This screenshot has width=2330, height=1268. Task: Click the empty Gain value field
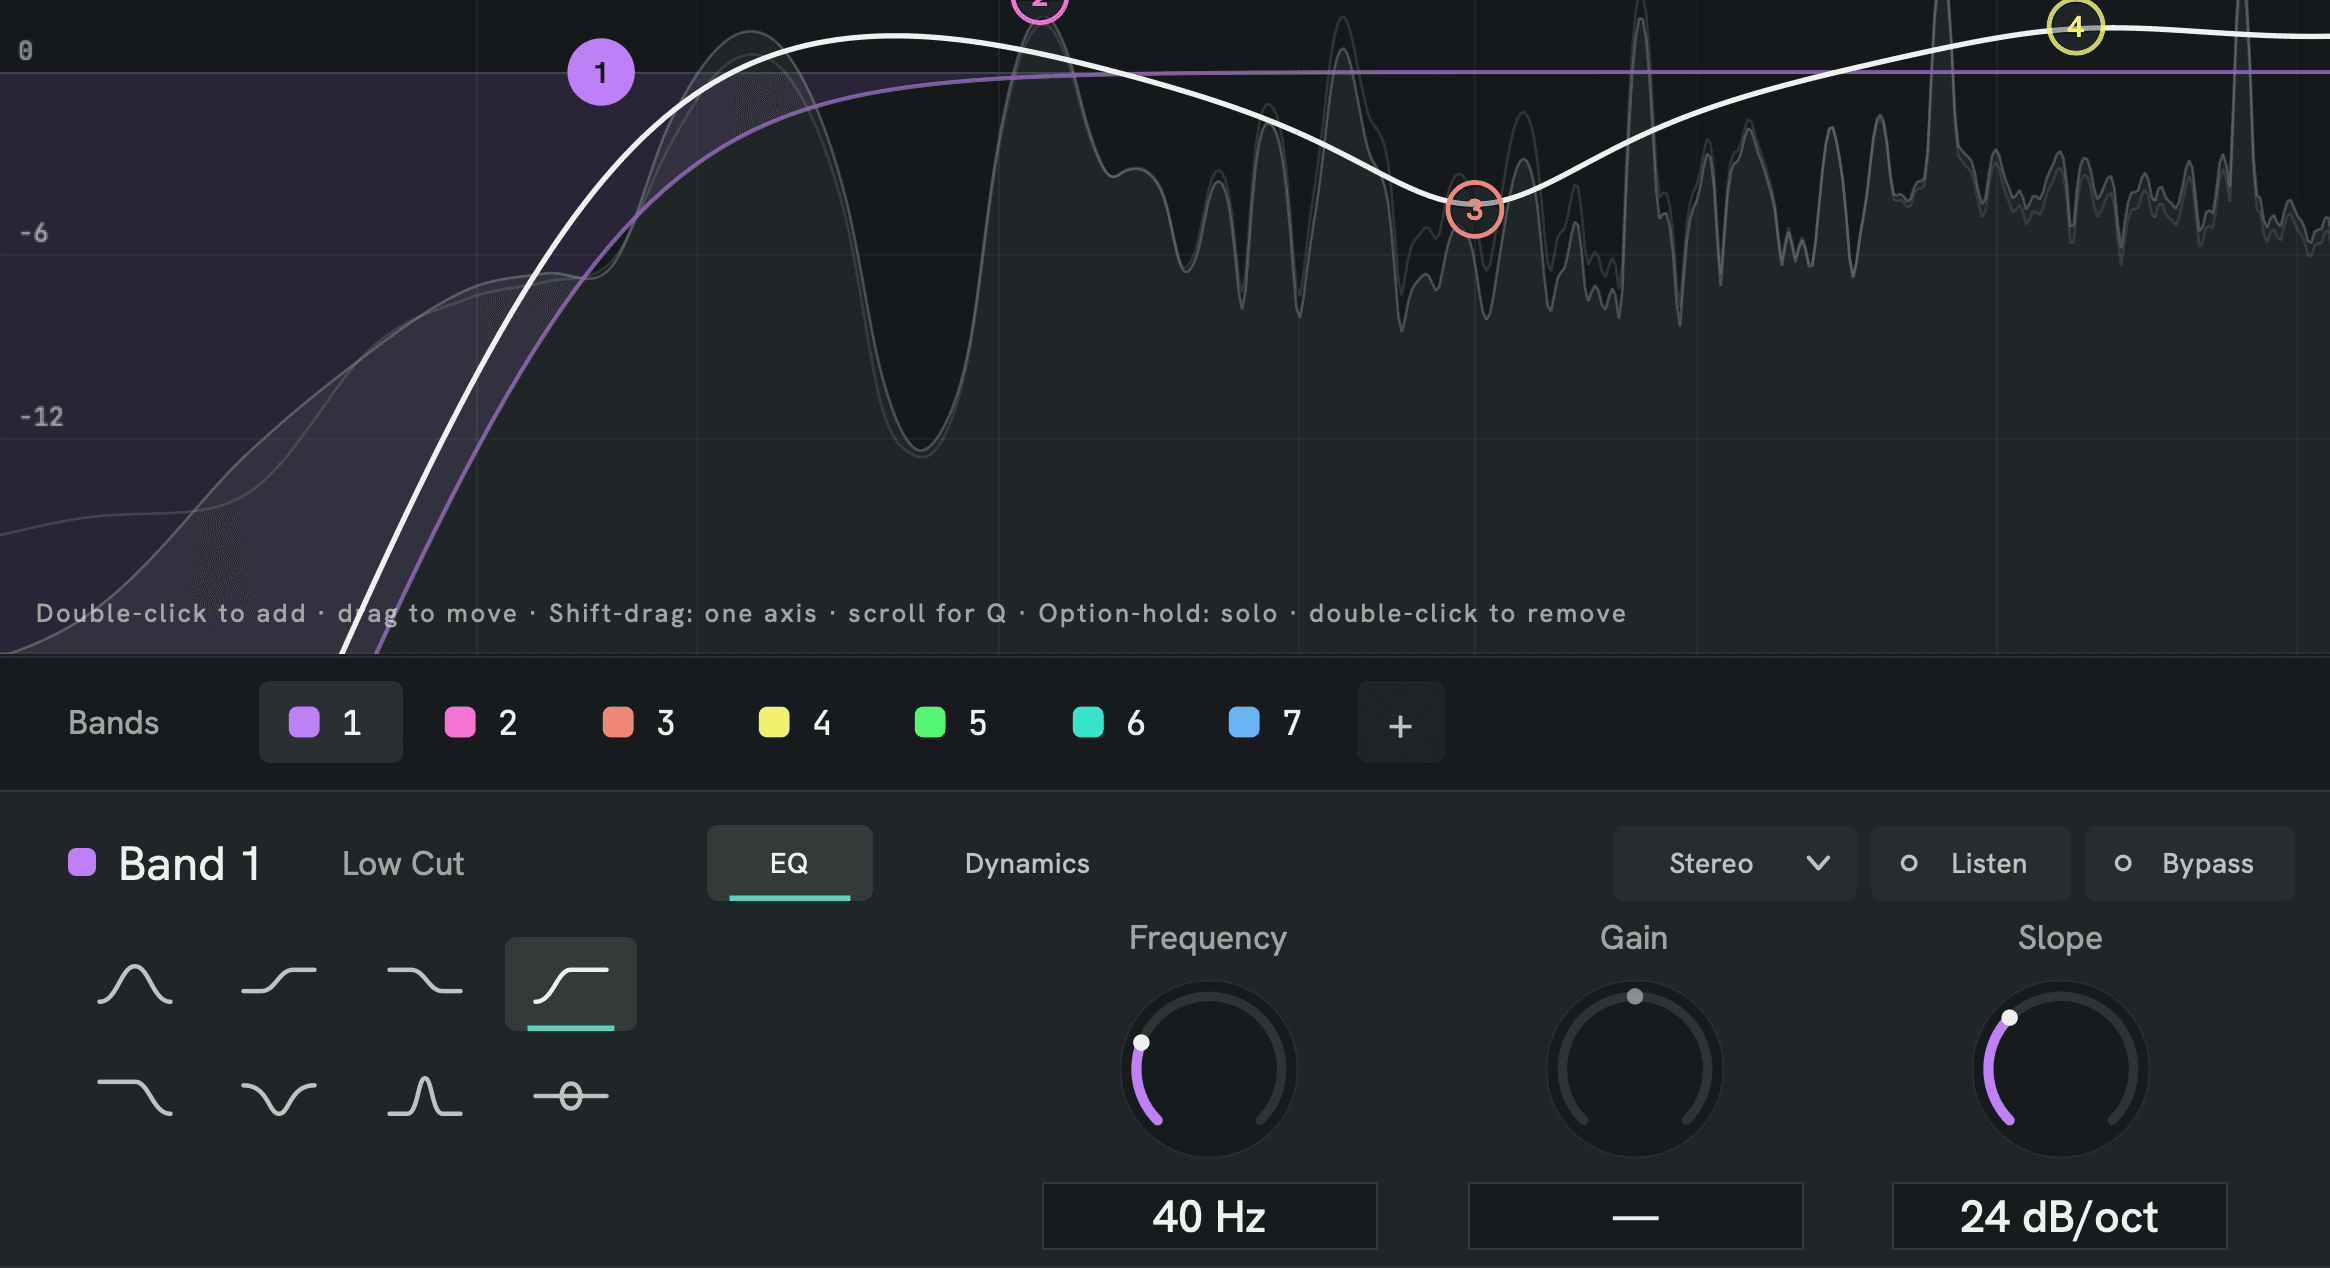coord(1635,1216)
